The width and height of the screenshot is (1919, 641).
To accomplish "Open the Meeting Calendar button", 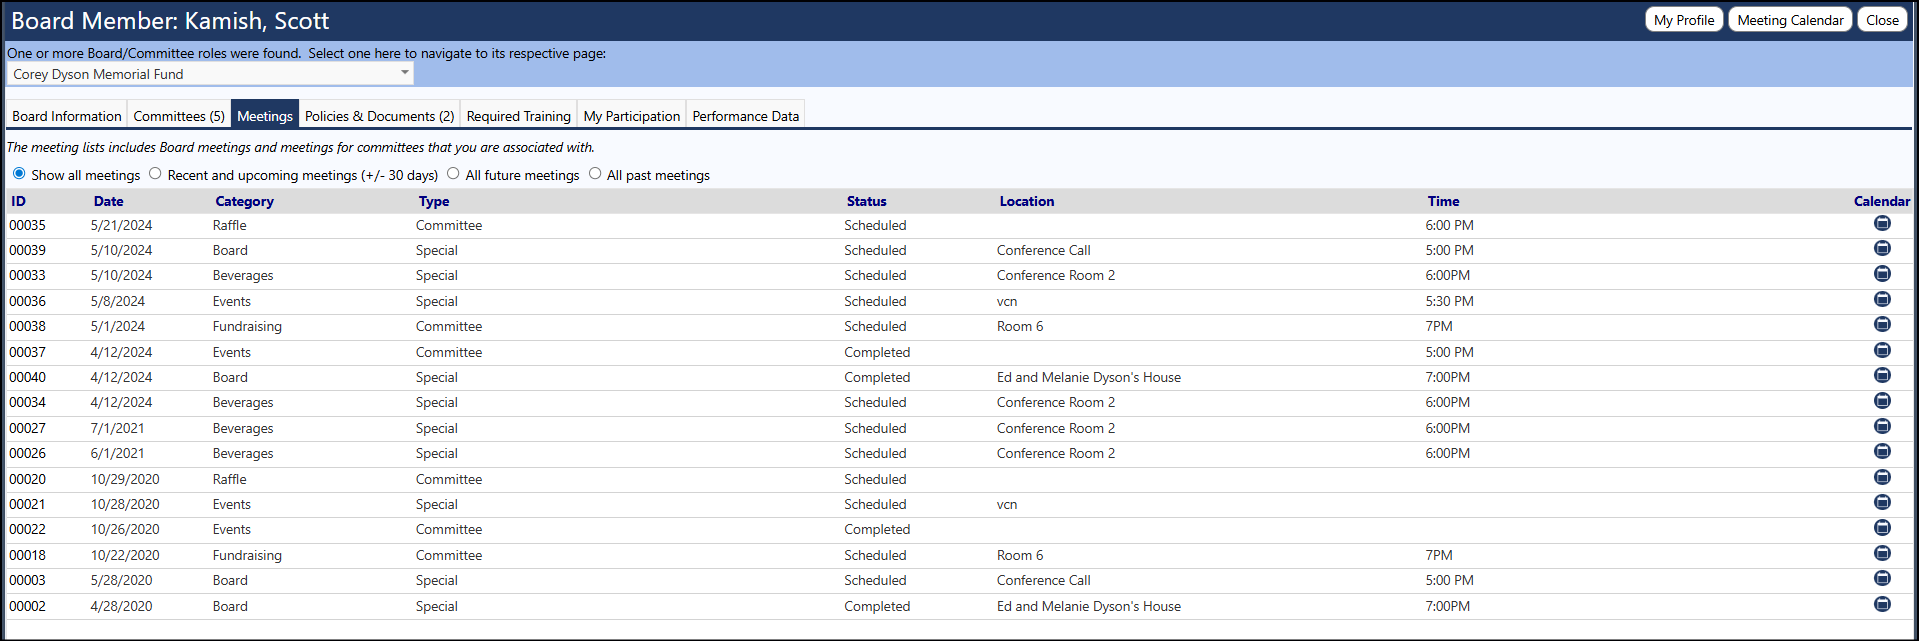I will pos(1790,20).
